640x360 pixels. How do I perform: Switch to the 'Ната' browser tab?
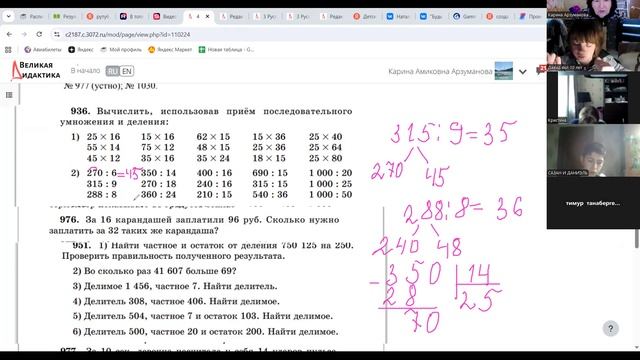tap(398, 17)
